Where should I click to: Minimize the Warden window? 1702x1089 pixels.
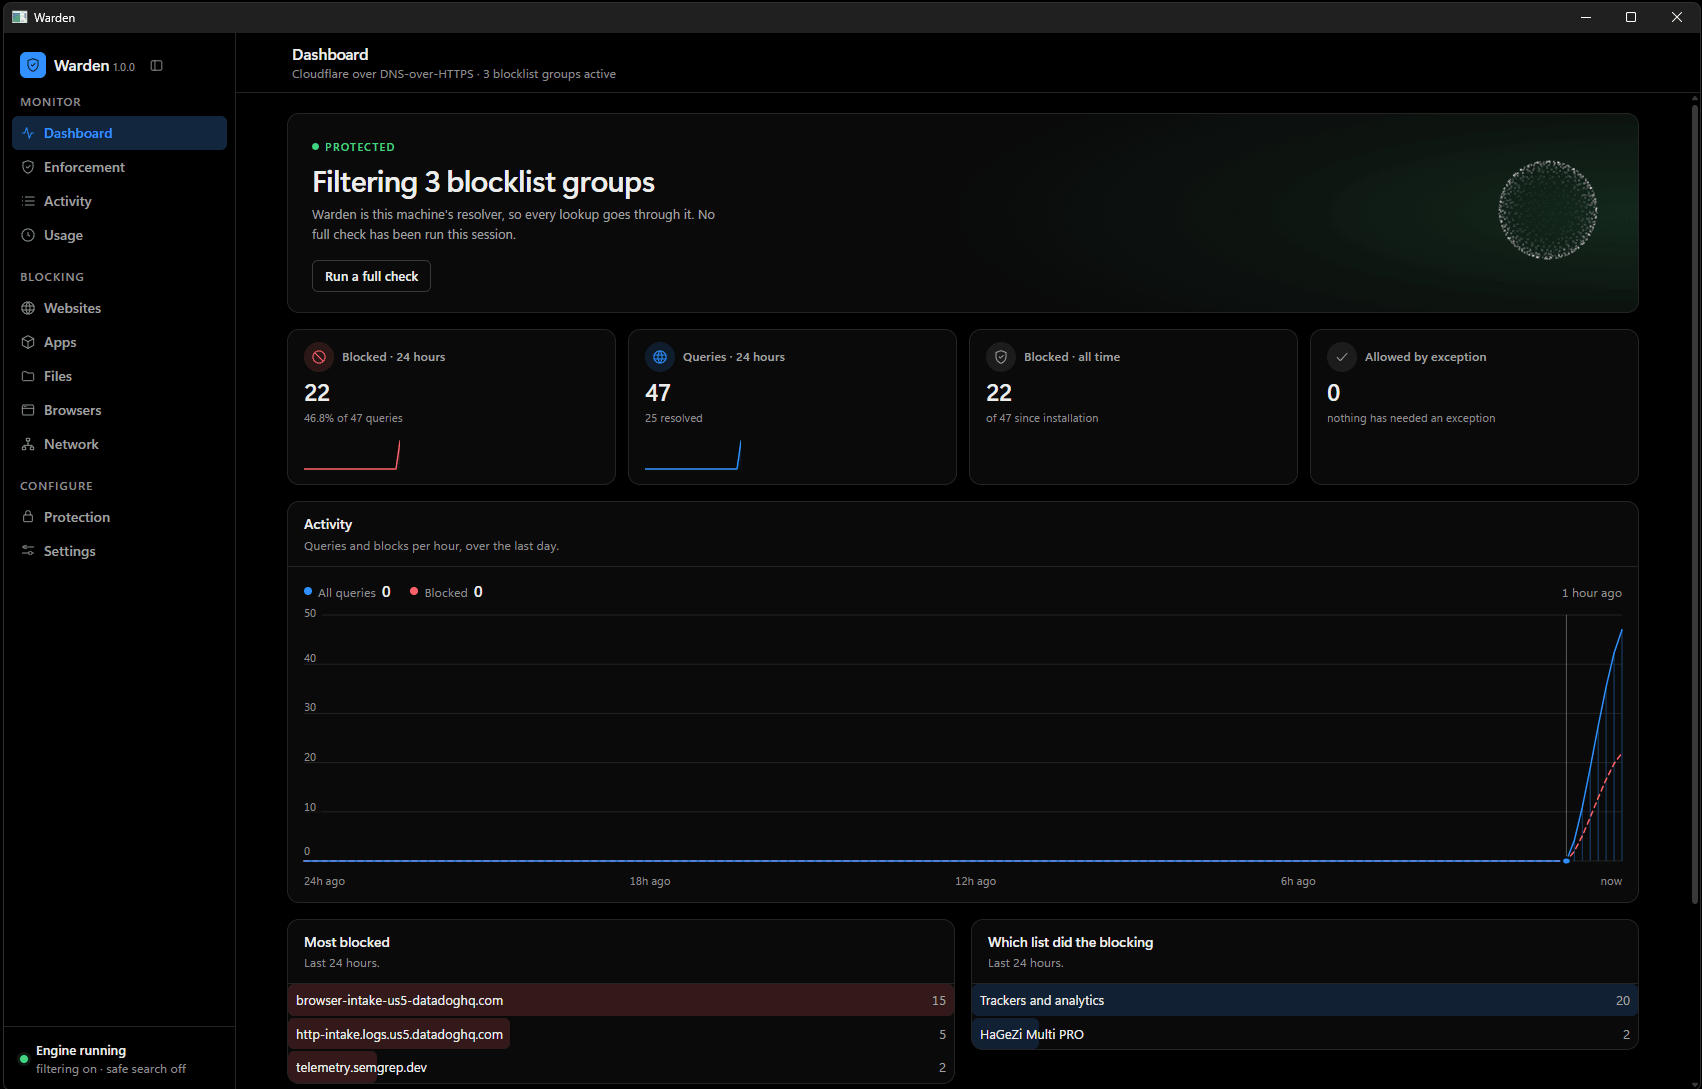pos(1585,17)
